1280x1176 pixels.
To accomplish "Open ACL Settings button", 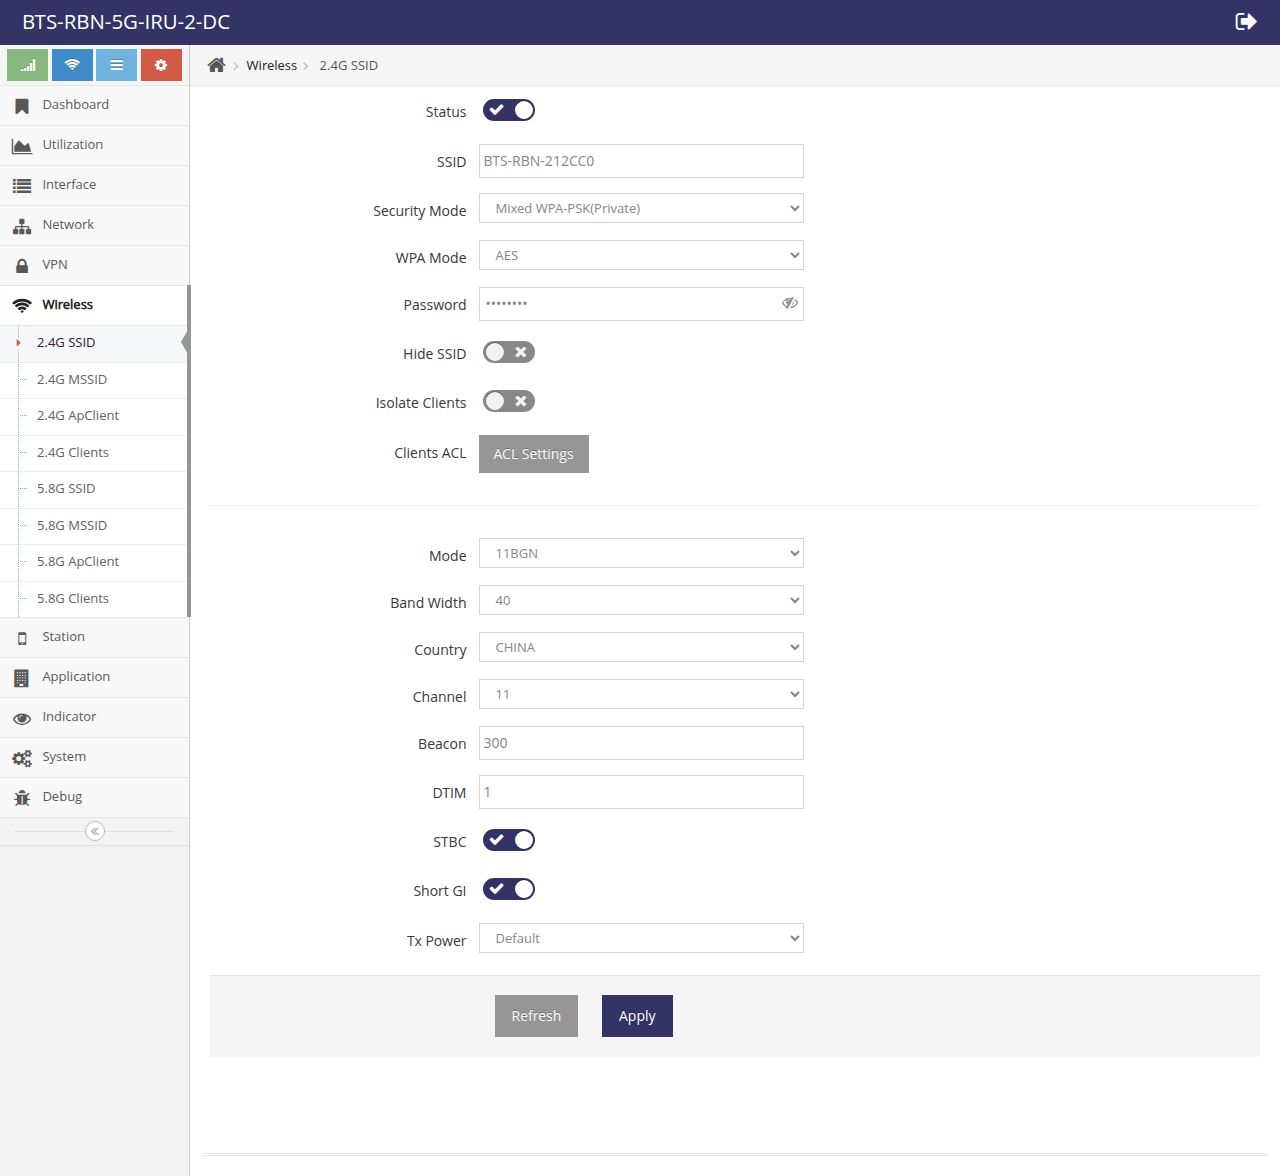I will point(534,454).
